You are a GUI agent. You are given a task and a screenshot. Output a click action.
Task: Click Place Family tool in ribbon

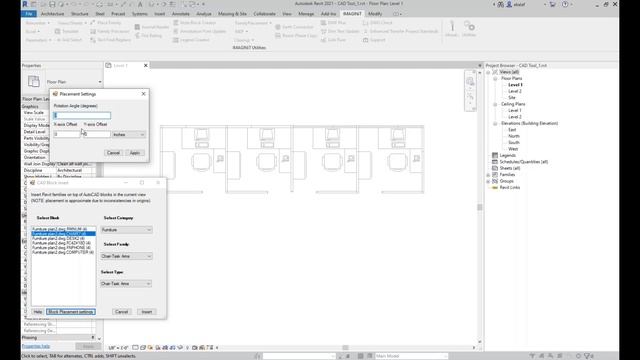point(106,23)
